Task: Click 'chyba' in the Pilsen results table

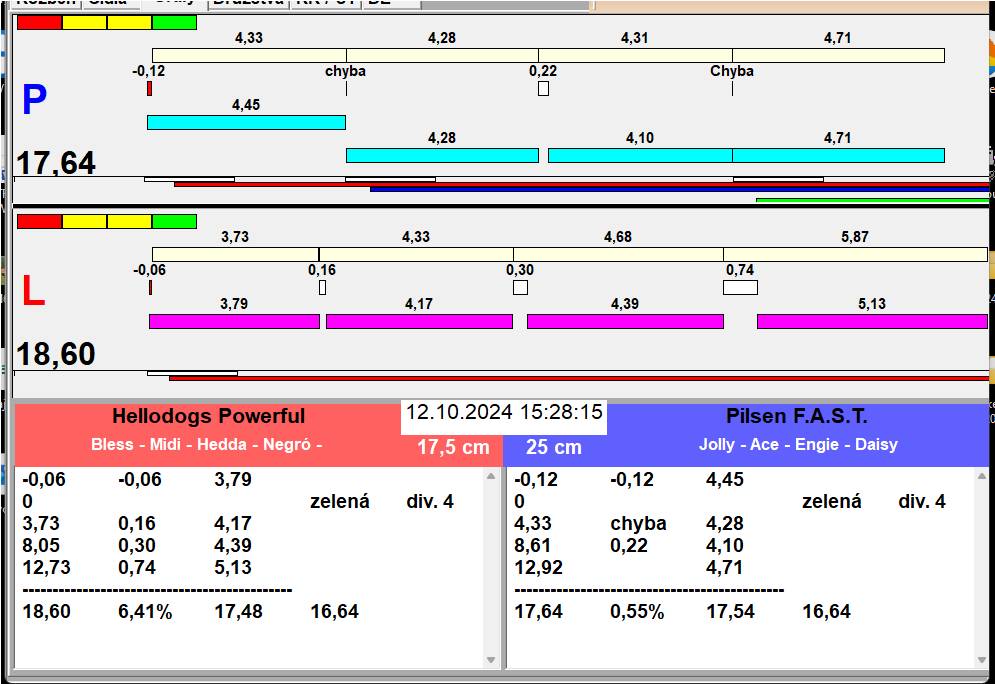Action: click(638, 523)
